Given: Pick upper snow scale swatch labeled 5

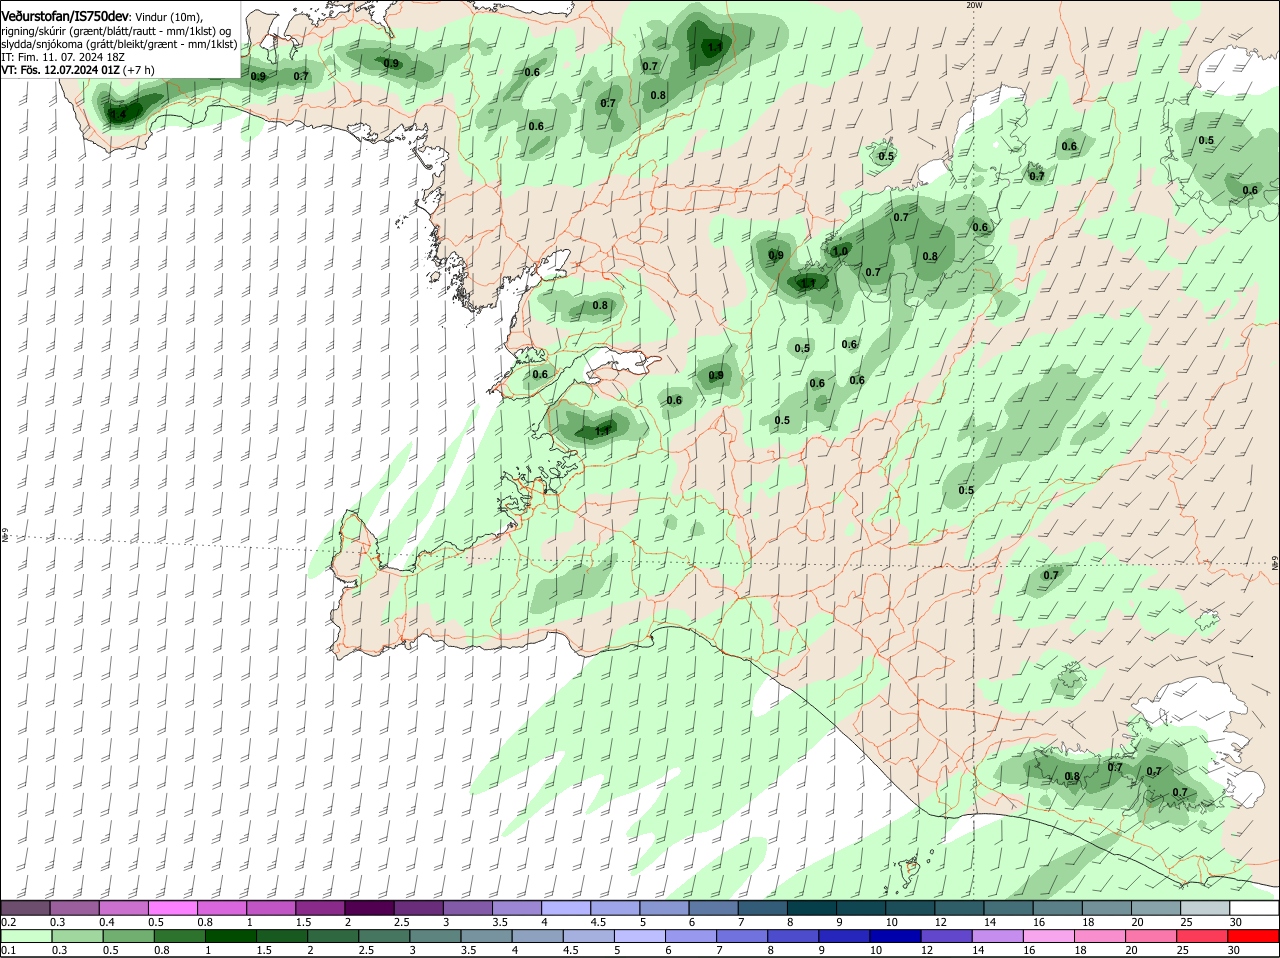Looking at the screenshot, I should [664, 907].
